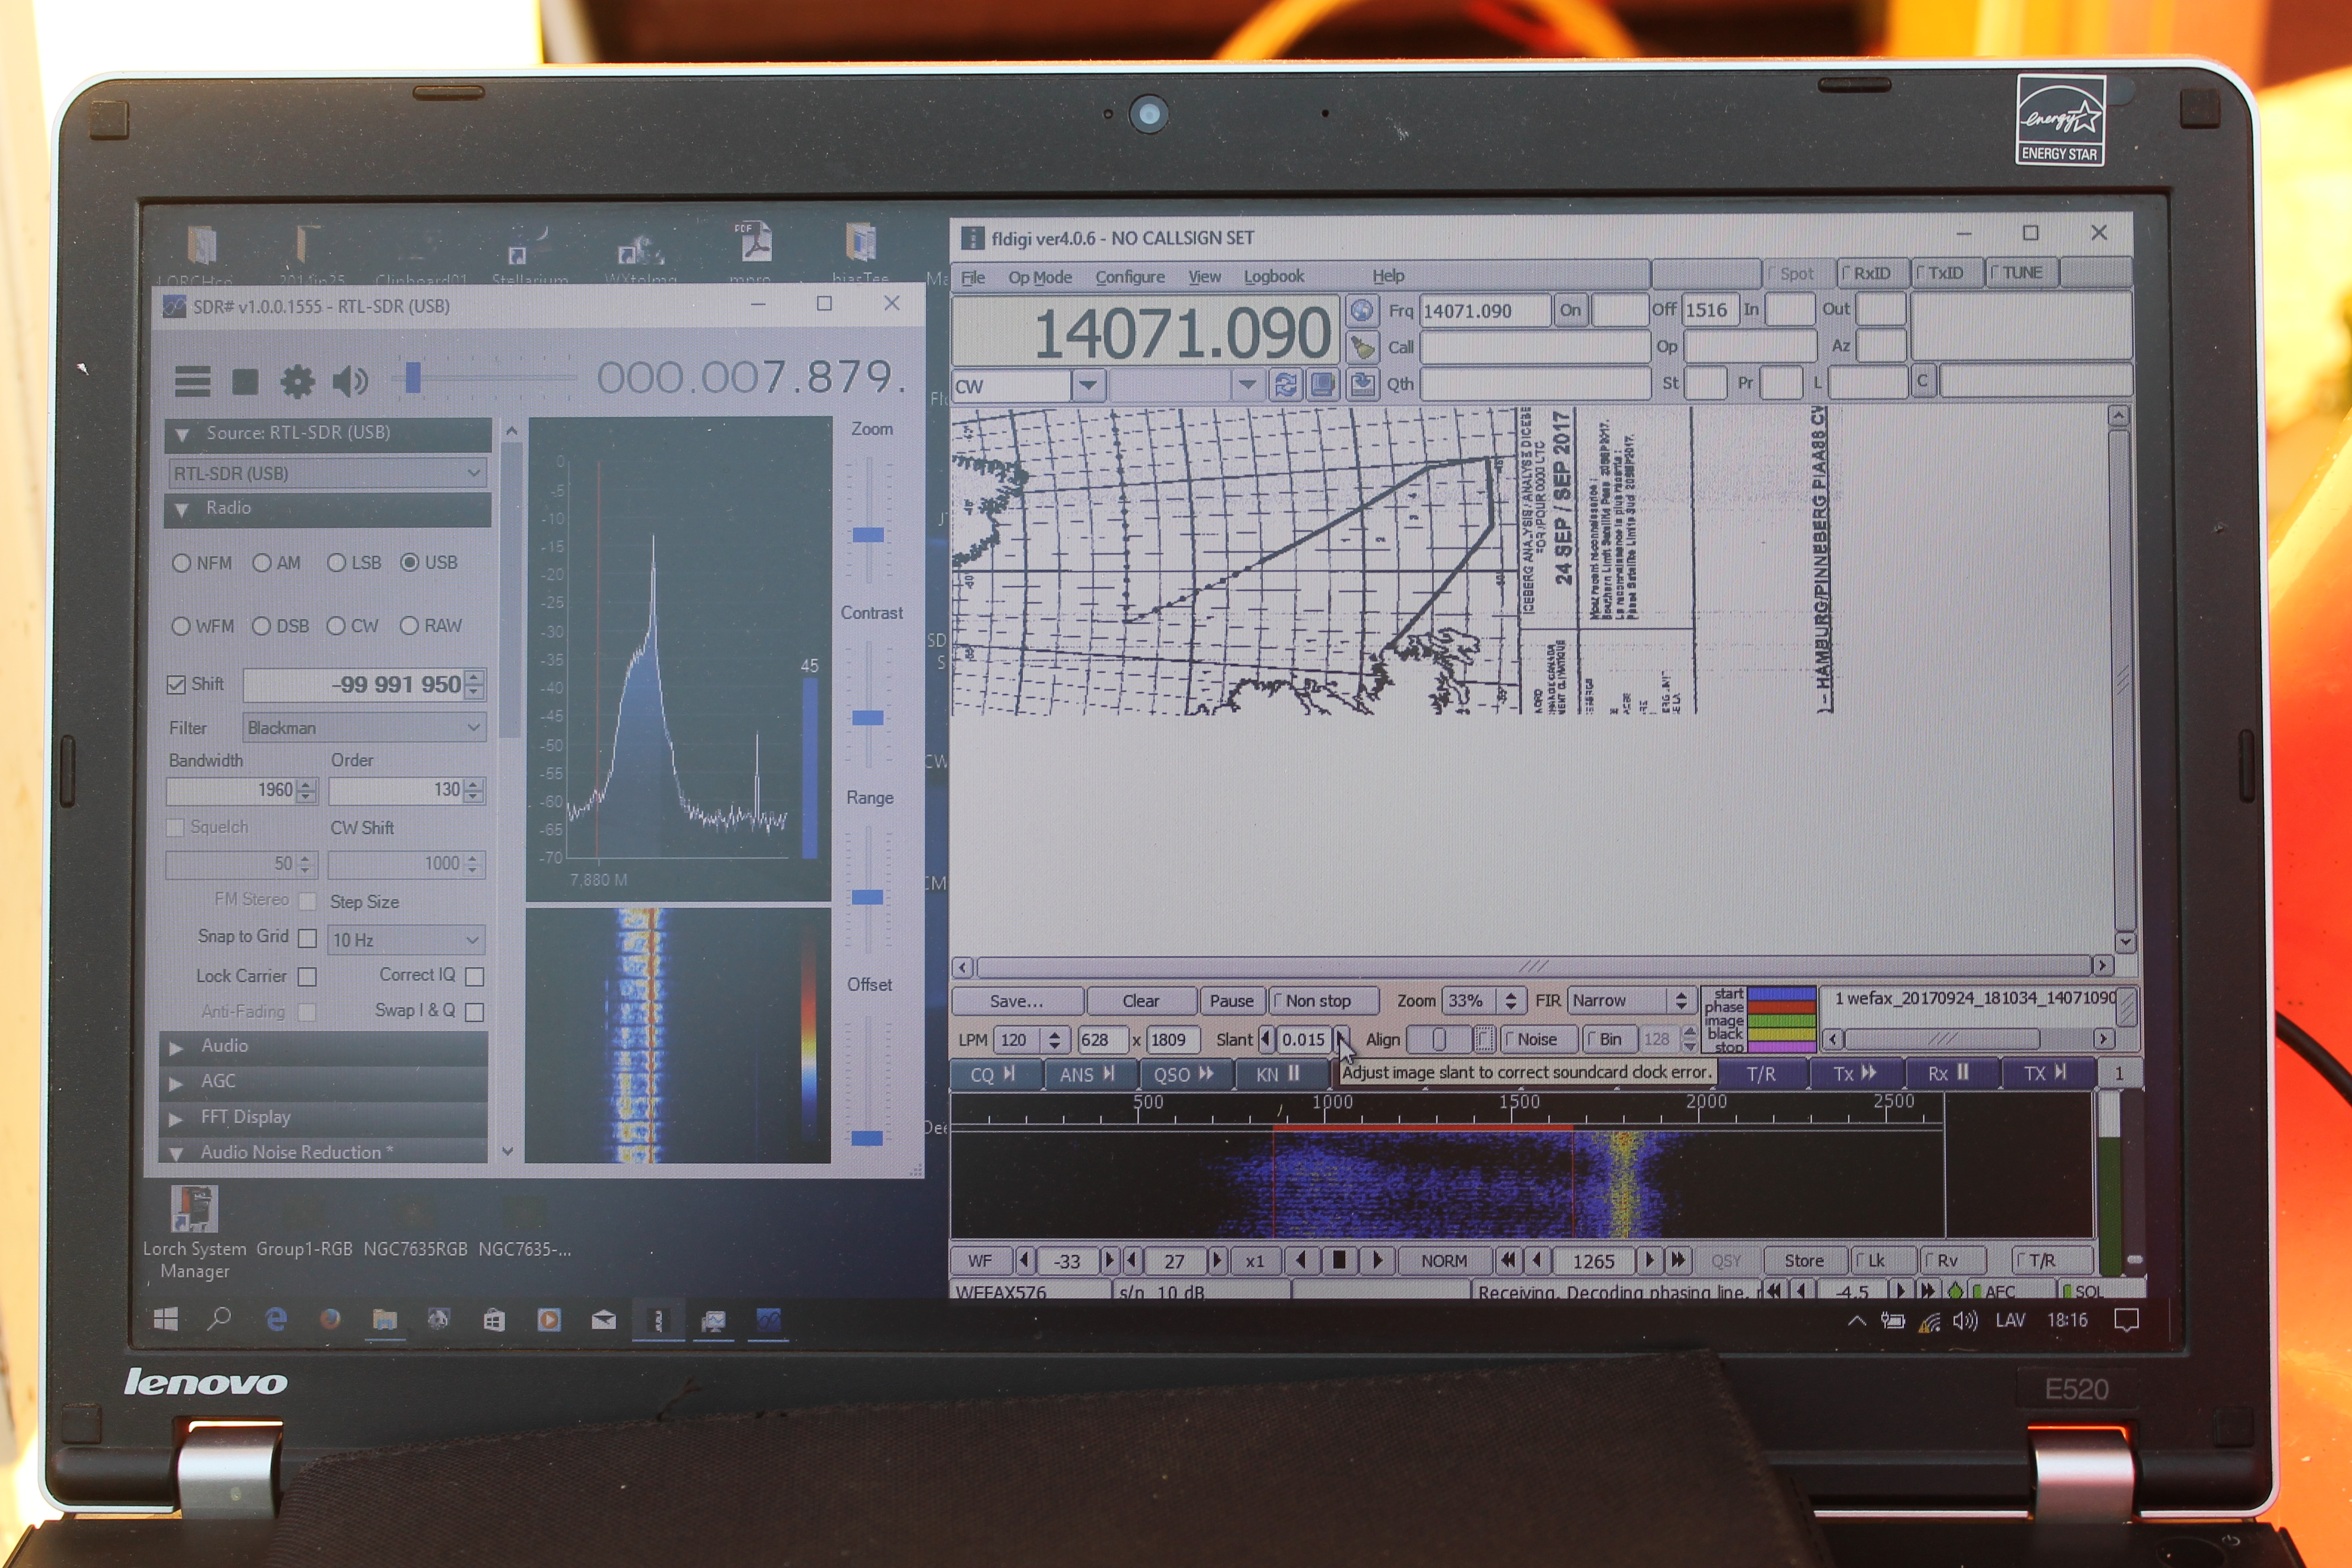Show hidden tray icons chevron

(x=1856, y=1321)
